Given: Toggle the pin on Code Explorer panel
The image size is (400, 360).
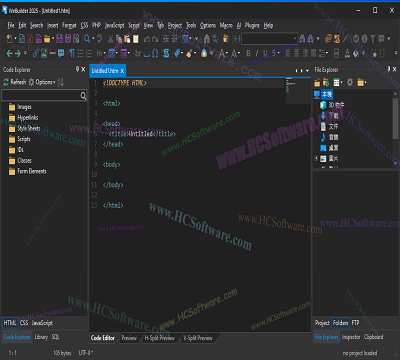Looking at the screenshot, I should click(x=77, y=69).
